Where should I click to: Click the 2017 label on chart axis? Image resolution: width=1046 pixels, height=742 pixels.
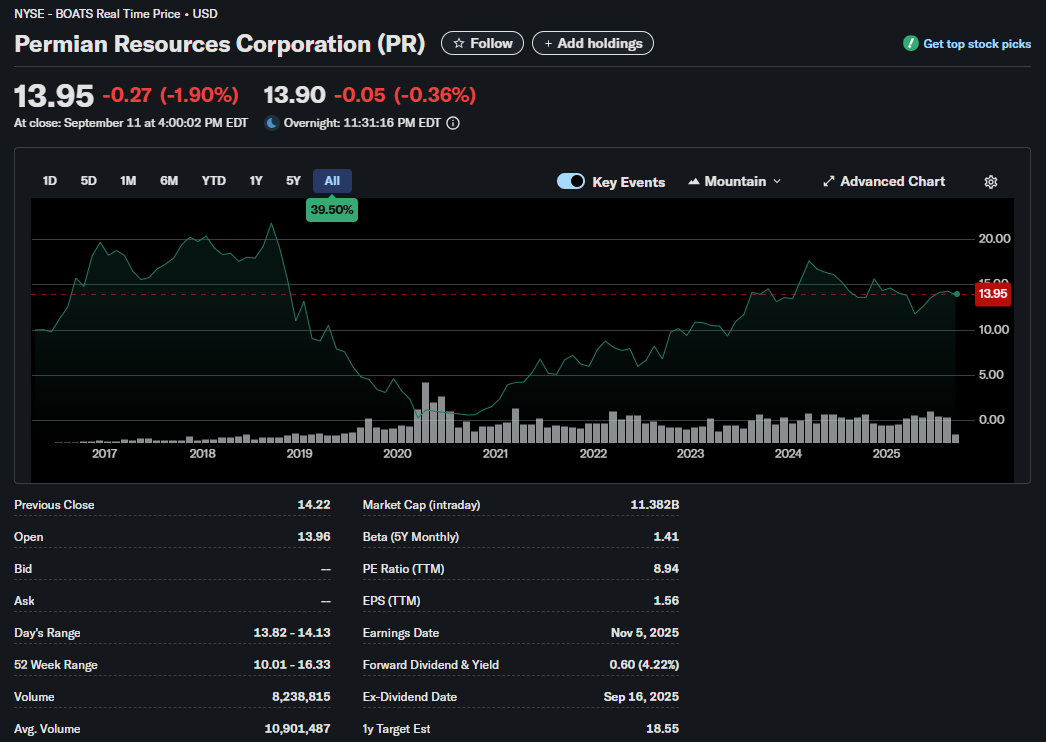point(104,454)
